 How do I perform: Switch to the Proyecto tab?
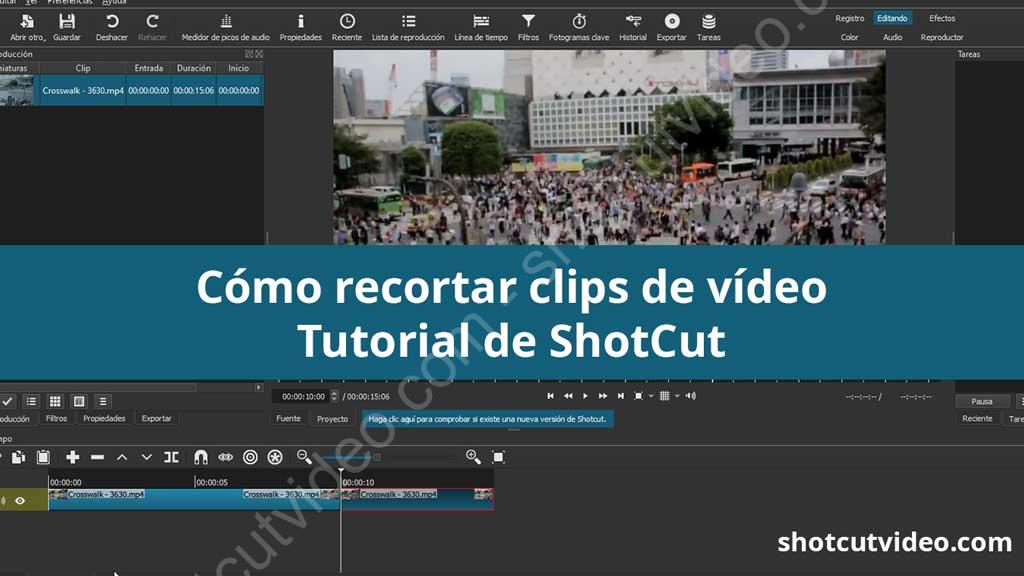point(332,418)
